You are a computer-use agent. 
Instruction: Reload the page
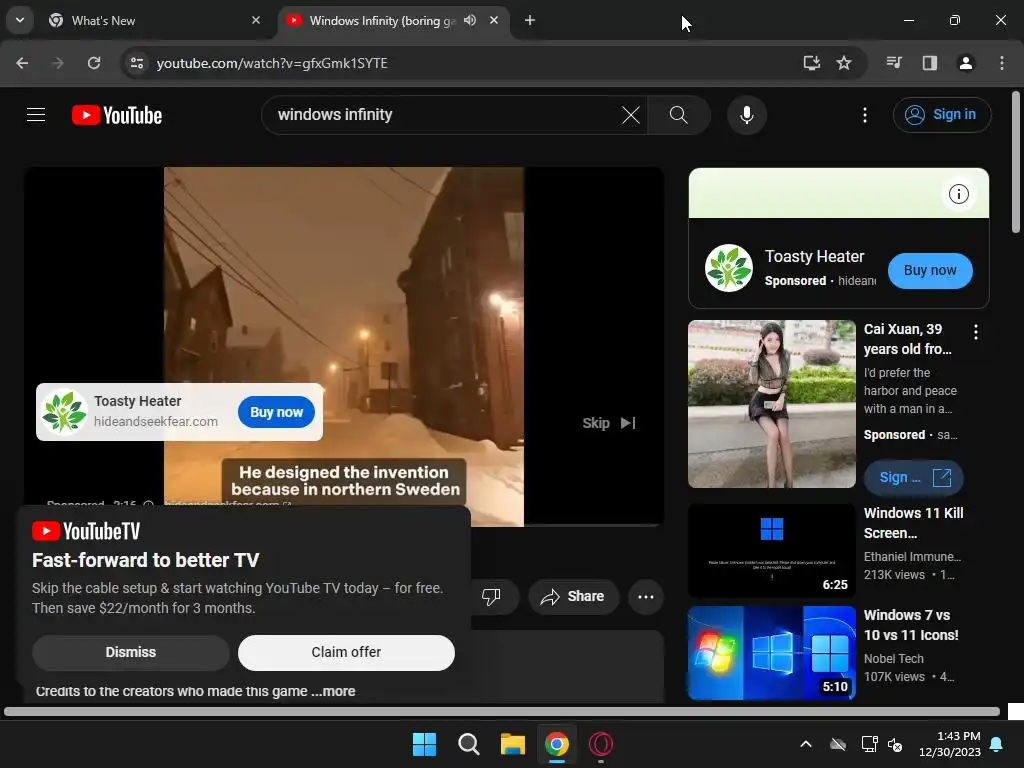pos(94,63)
